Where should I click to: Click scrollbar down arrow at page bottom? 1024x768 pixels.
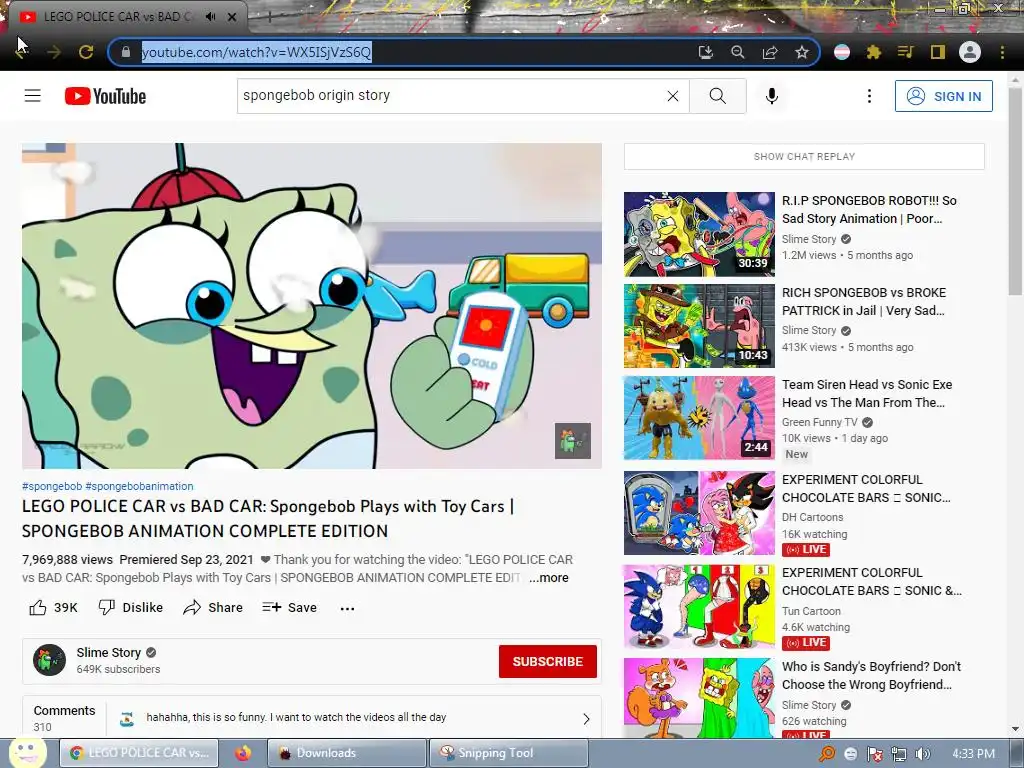[1015, 729]
